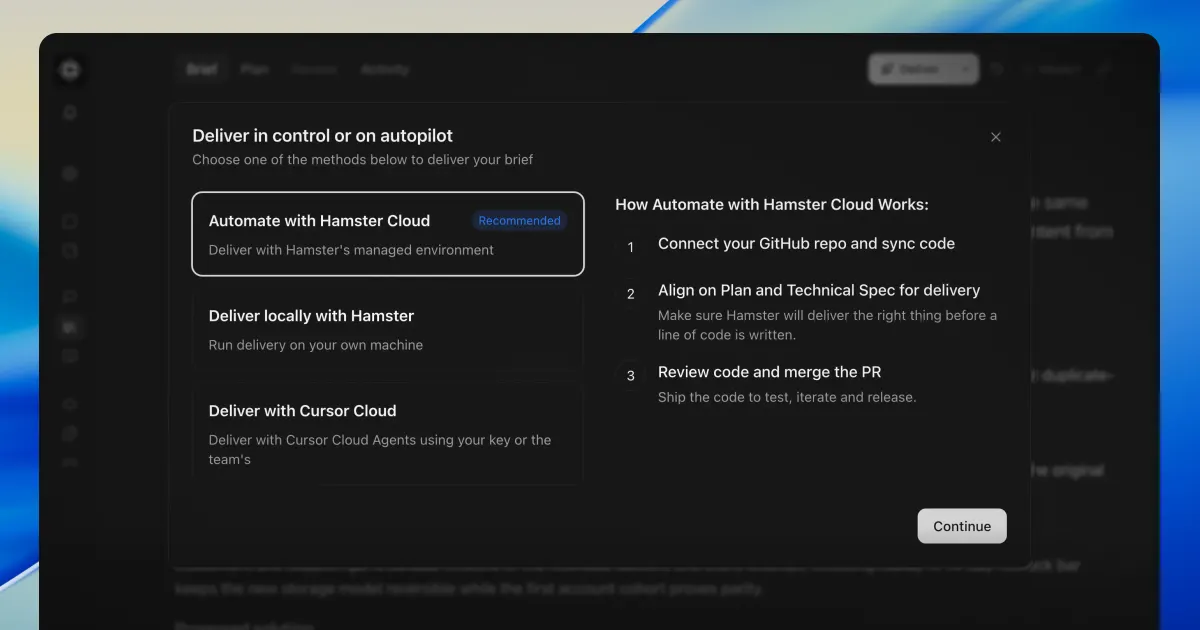Click 'Run delivery on your own machine' description
The height and width of the screenshot is (630, 1200).
pos(316,345)
